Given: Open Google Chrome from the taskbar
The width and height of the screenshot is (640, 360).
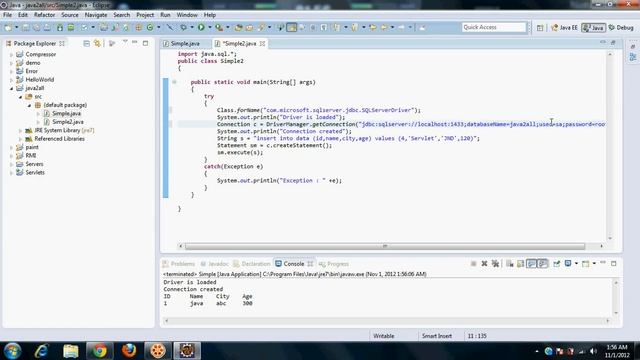Looking at the screenshot, I should pyautogui.click(x=99, y=351).
